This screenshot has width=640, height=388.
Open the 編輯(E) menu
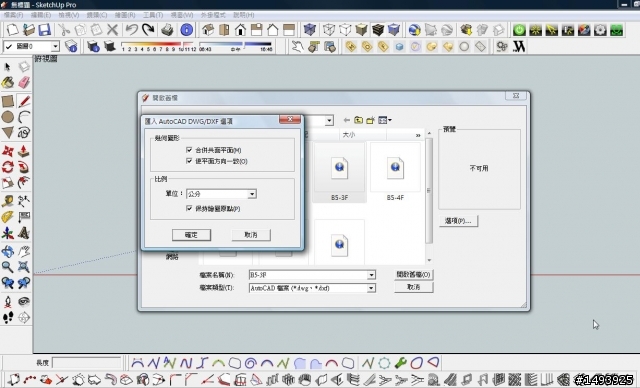point(41,15)
